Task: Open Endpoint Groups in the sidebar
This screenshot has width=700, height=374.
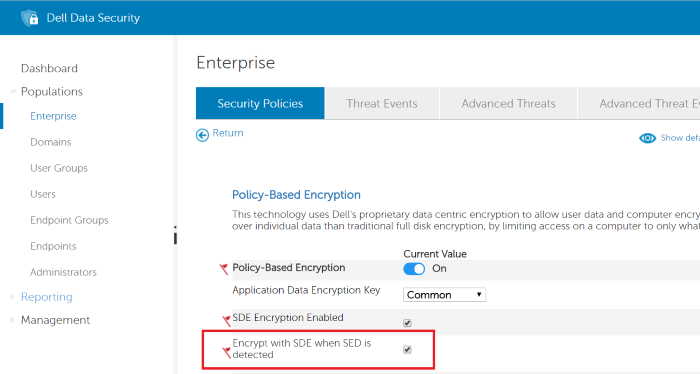Action: (x=69, y=220)
